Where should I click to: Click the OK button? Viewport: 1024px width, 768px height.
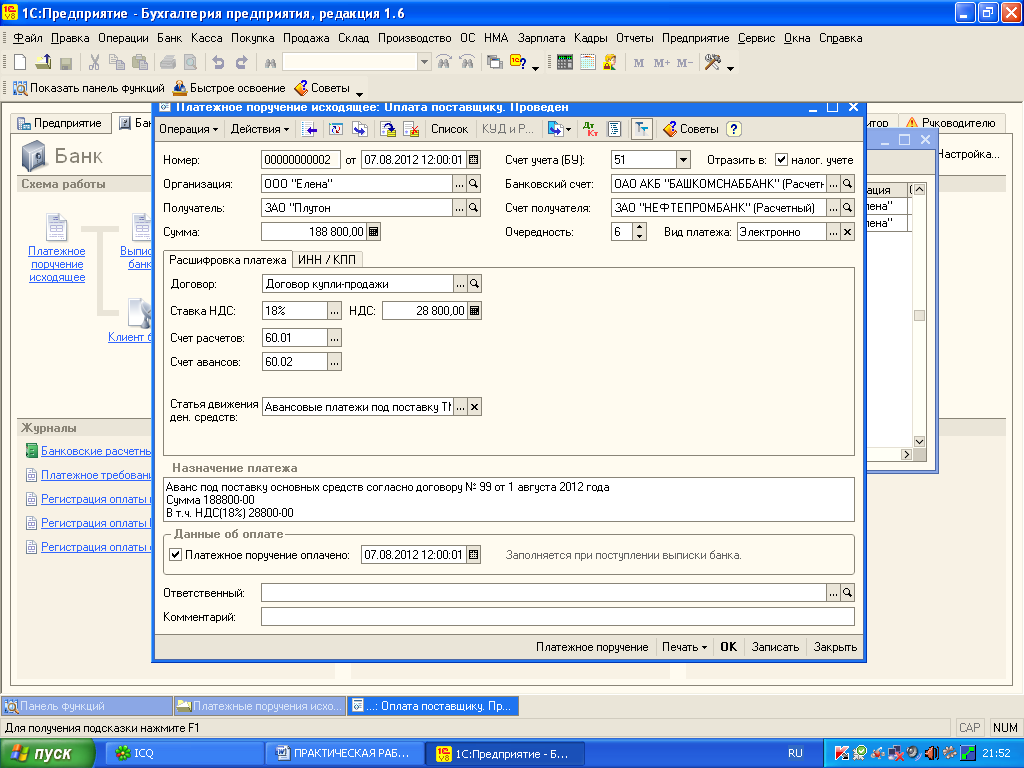coord(728,647)
